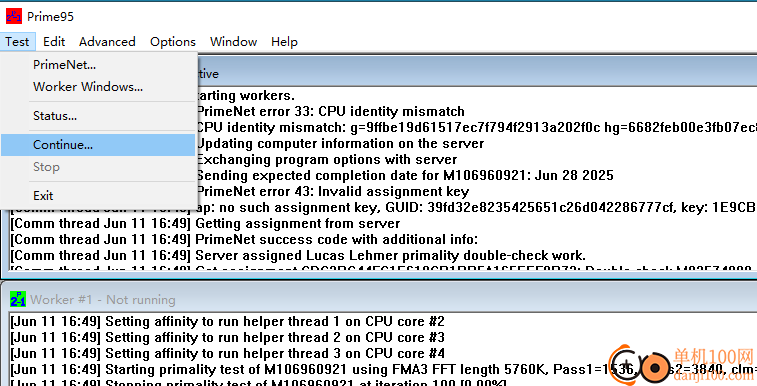
Task: Click the 'Getting assignment from server' line
Action: tap(205, 223)
